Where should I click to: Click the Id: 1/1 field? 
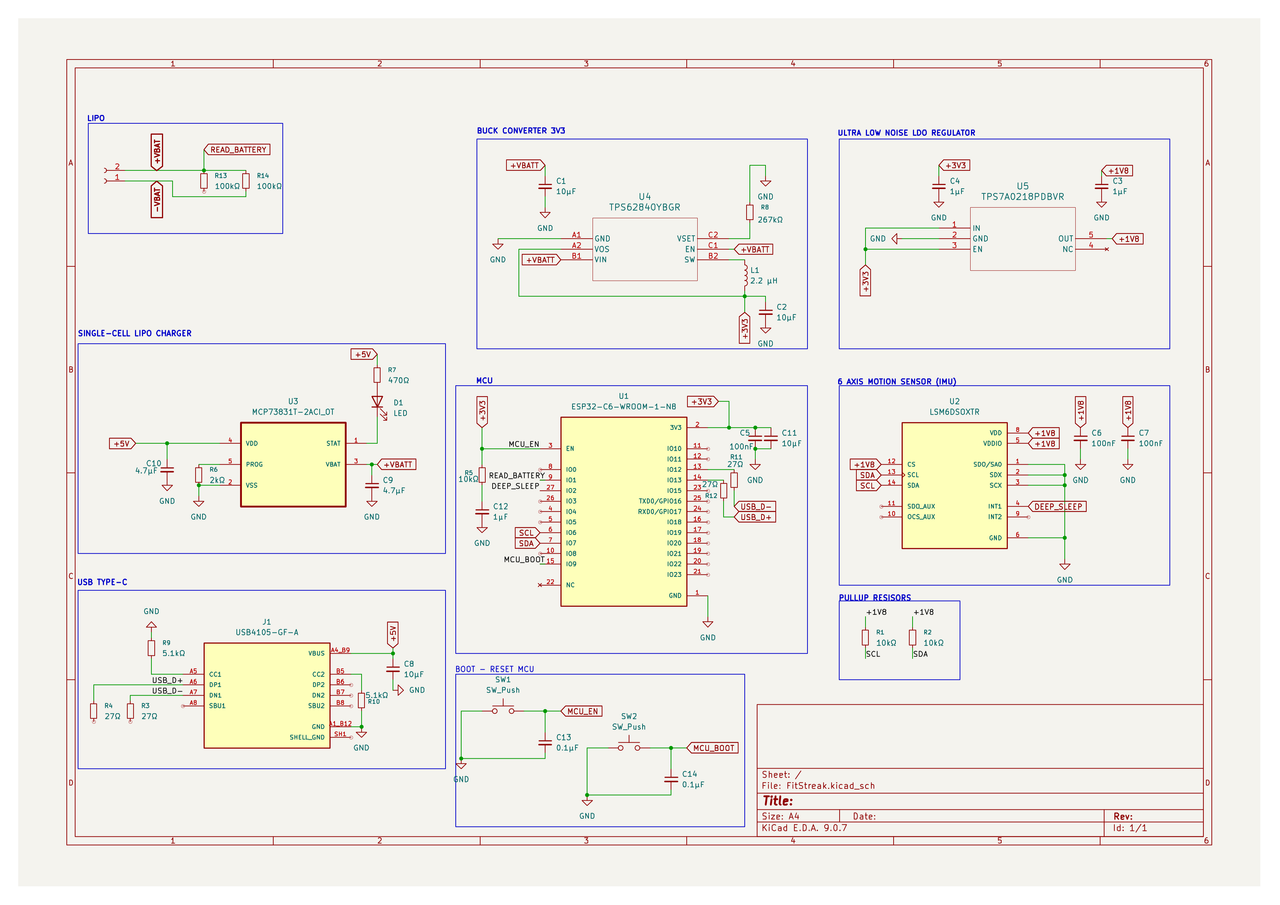pos(1129,828)
